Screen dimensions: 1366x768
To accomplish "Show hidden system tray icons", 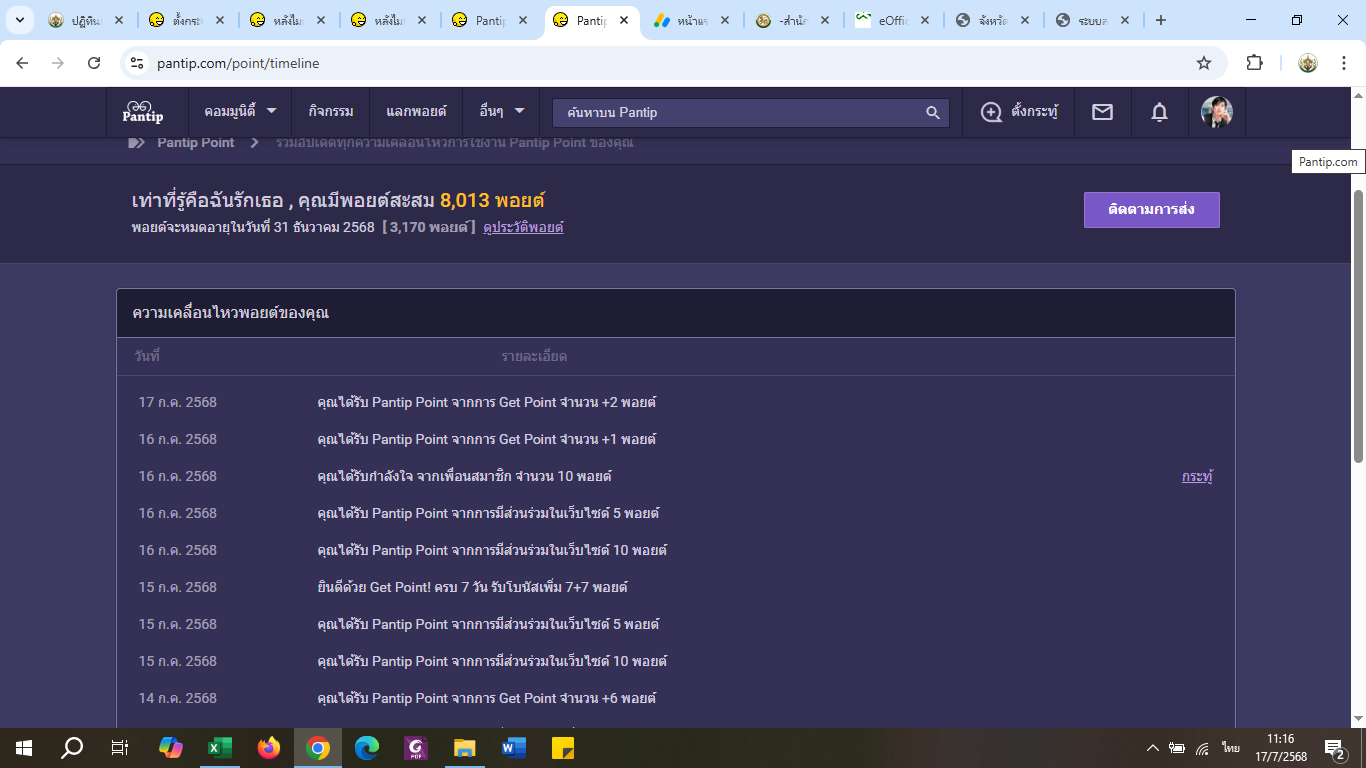I will coord(1153,747).
